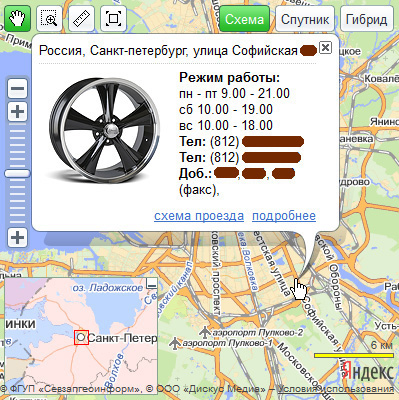Click the minus zoom-out button
The width and height of the screenshot is (399, 400).
(17, 89)
